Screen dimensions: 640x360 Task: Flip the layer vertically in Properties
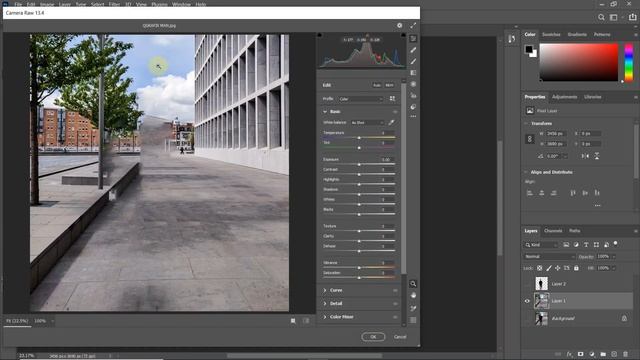(x=597, y=156)
